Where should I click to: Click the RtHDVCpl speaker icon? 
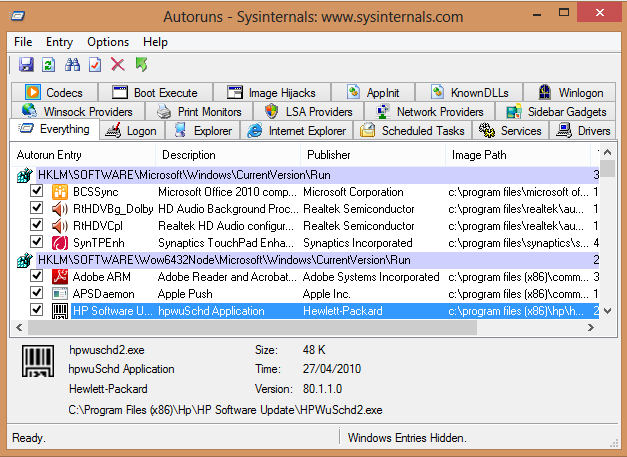click(x=60, y=226)
